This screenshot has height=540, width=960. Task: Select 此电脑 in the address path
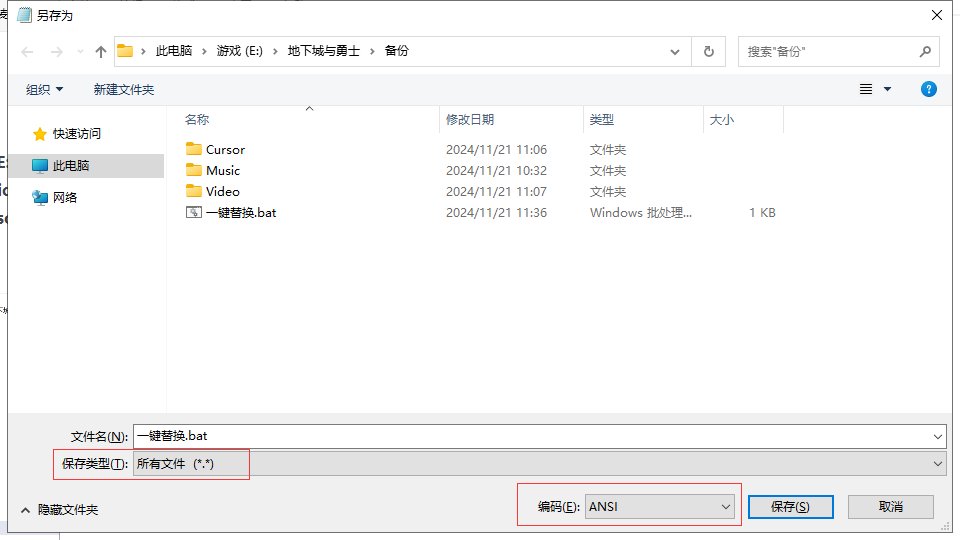point(174,51)
